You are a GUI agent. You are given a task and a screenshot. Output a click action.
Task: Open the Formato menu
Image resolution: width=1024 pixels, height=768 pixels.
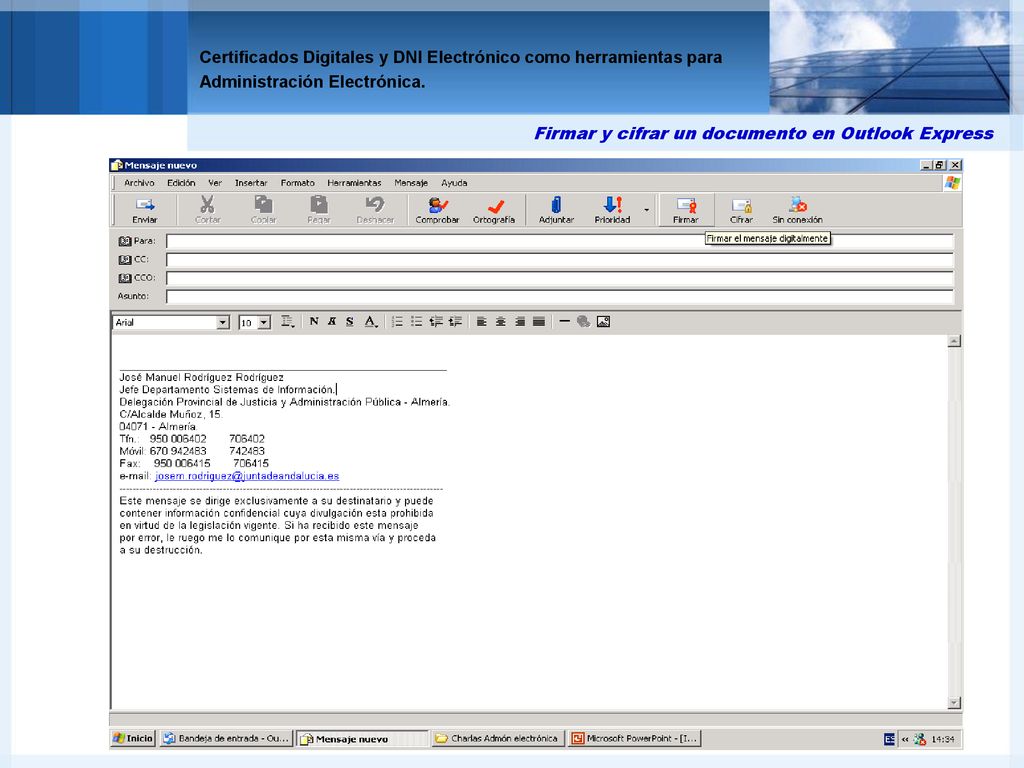(297, 183)
